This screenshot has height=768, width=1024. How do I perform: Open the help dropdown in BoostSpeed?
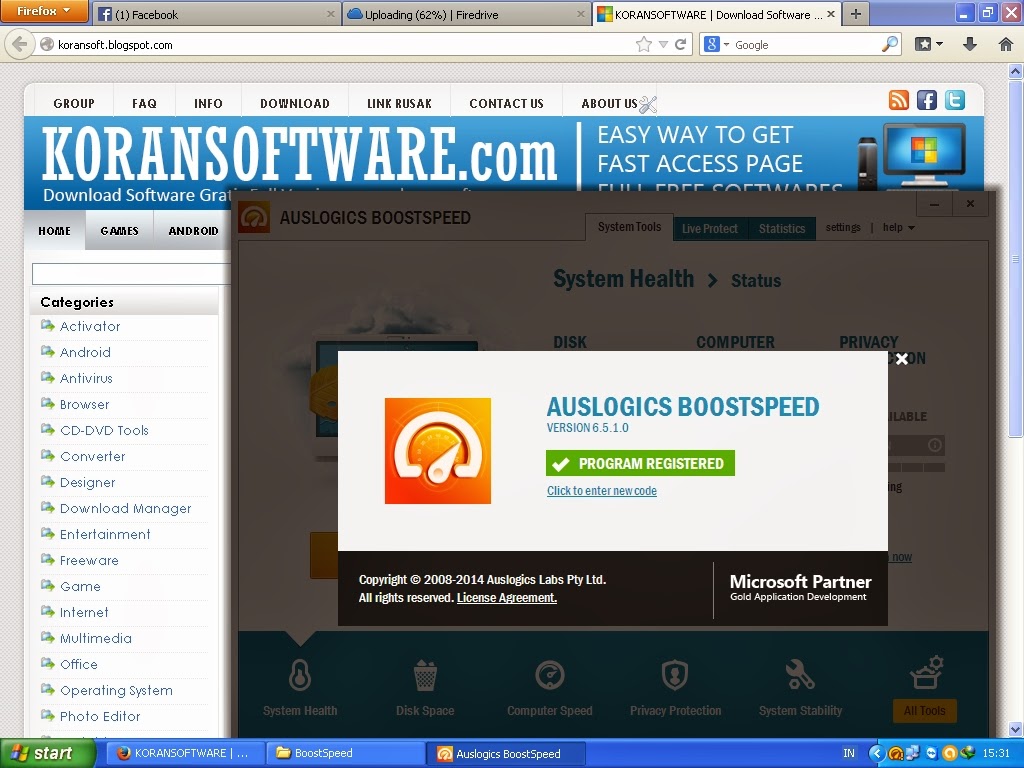coord(899,227)
